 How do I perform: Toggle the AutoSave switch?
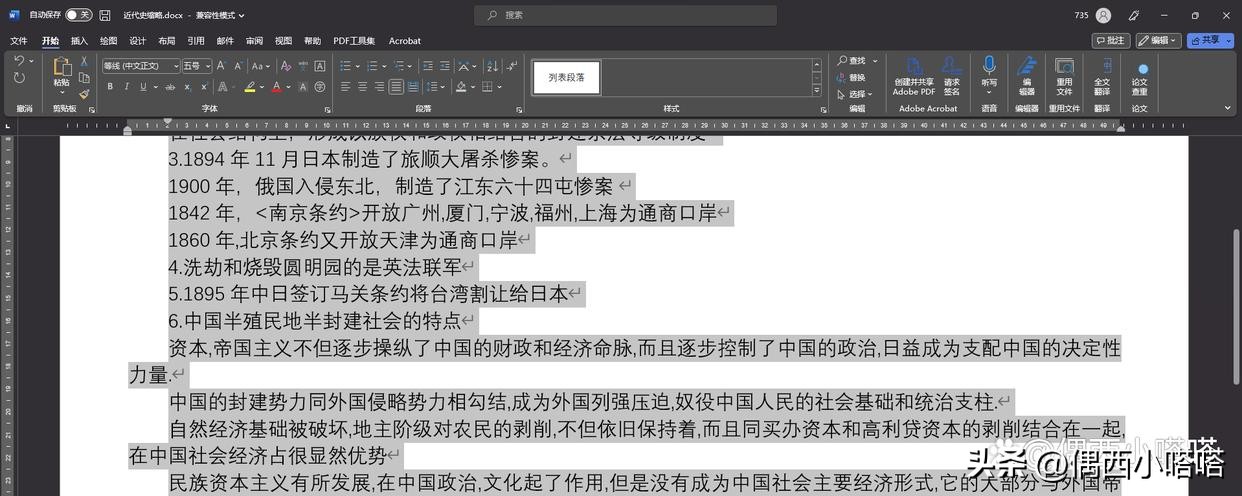coord(78,15)
